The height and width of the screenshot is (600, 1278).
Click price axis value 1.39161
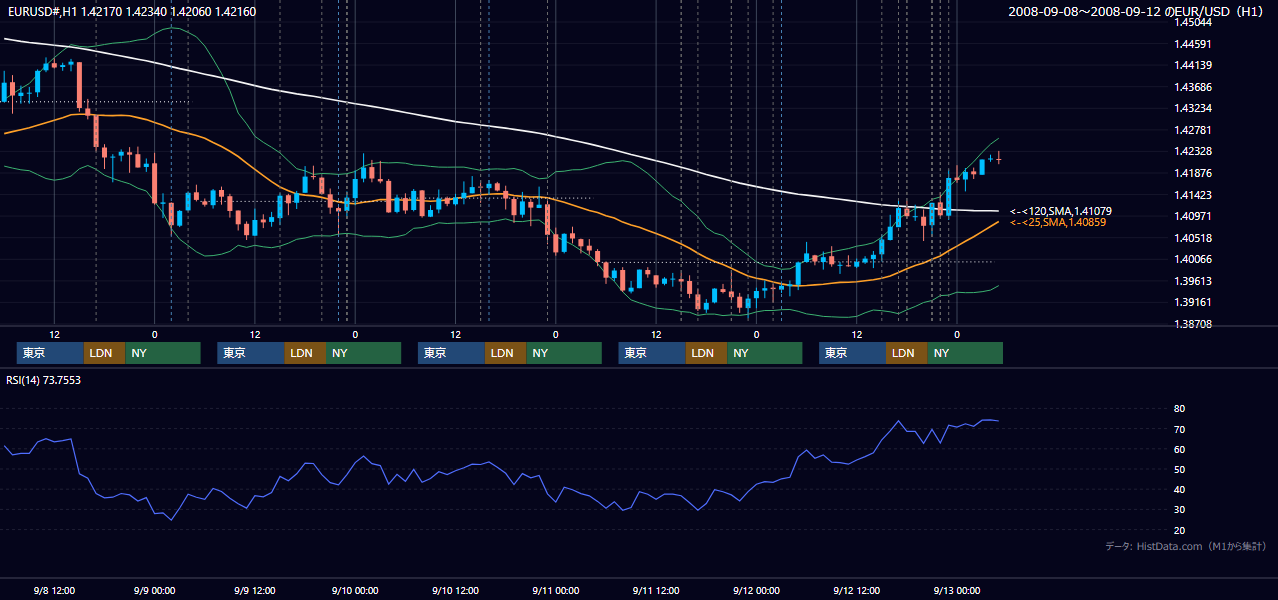tap(1193, 302)
